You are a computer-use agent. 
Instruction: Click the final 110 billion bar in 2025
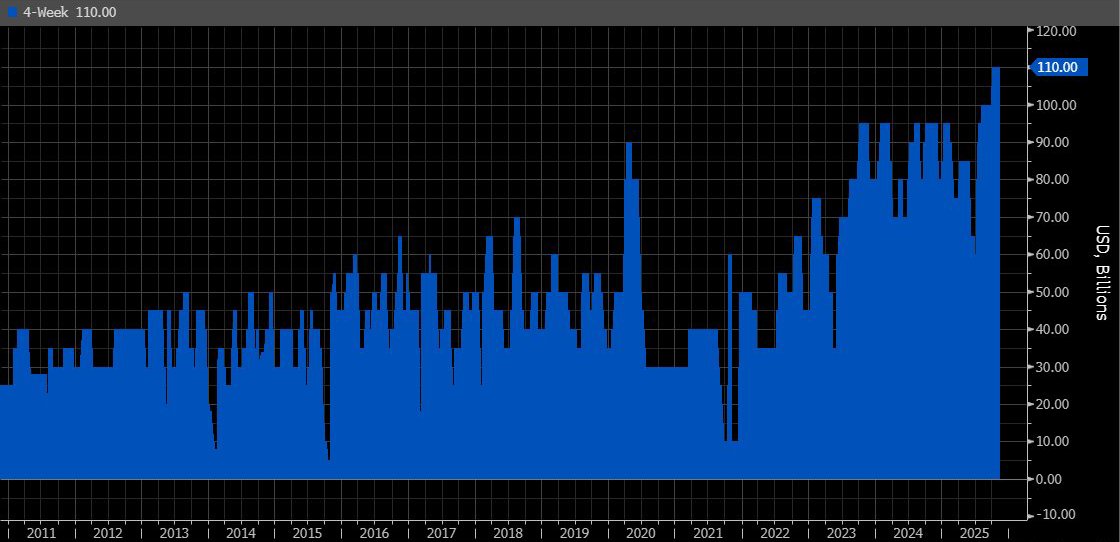995,273
